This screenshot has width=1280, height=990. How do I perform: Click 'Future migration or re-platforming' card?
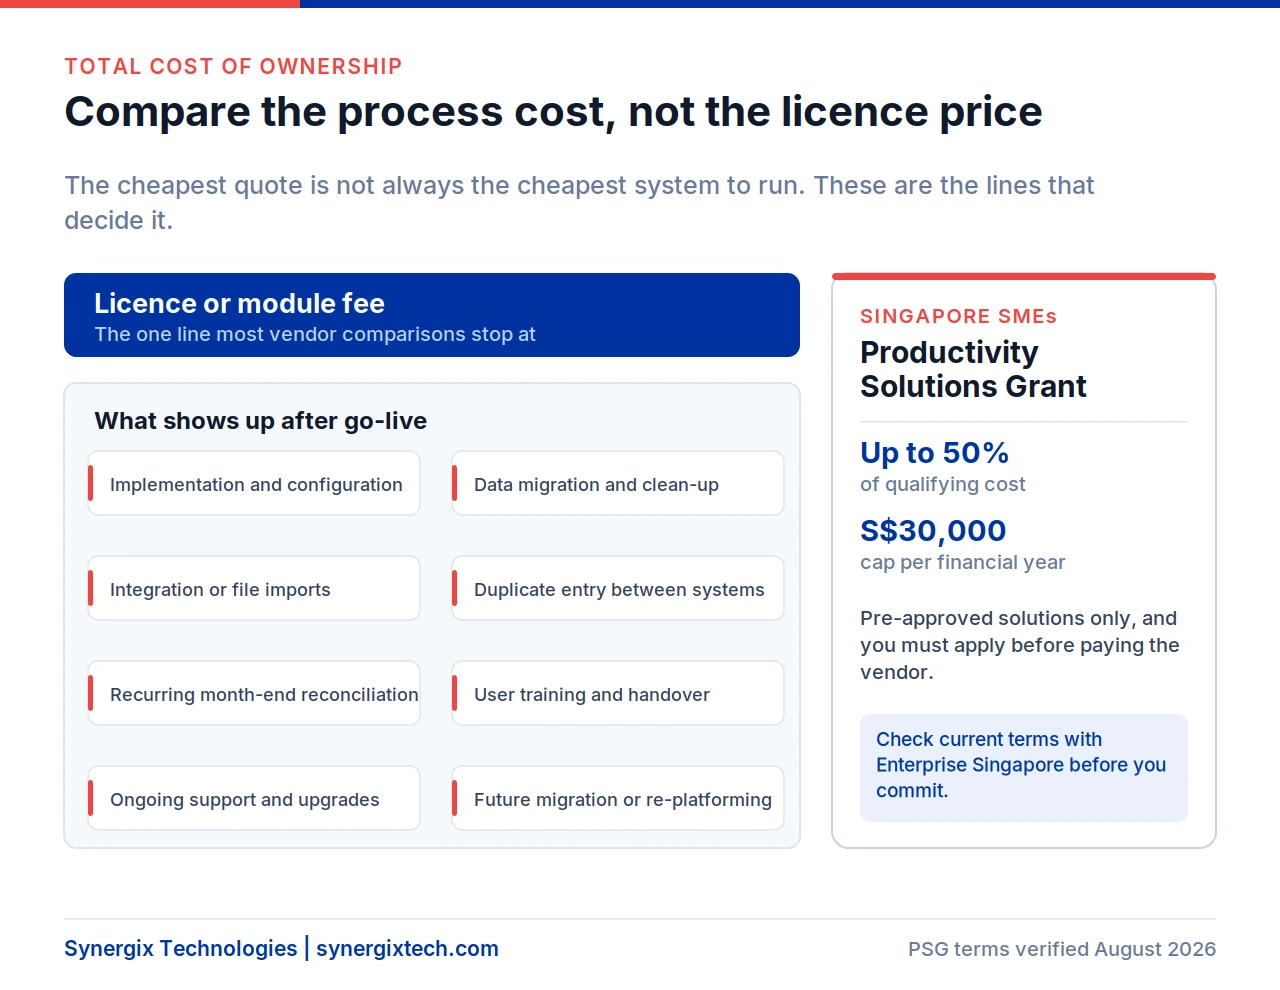click(618, 798)
